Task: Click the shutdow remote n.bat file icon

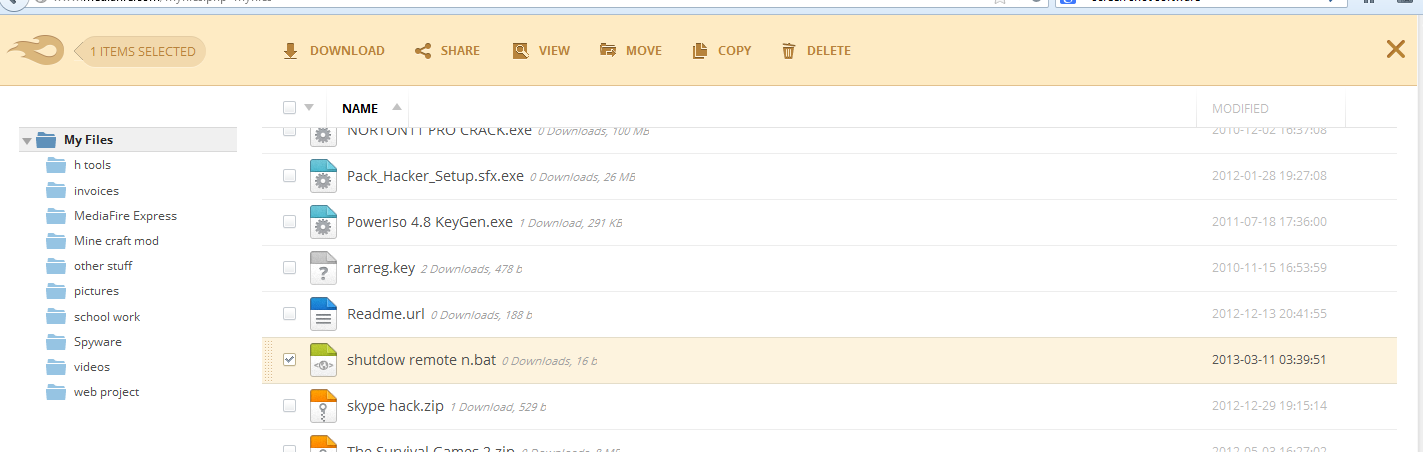Action: tap(323, 360)
